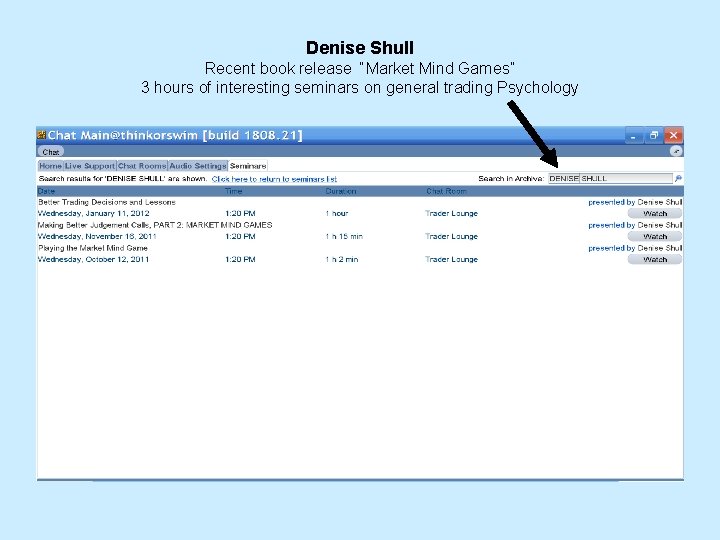Switch to the Home tab
The image size is (720, 540).
(x=50, y=166)
